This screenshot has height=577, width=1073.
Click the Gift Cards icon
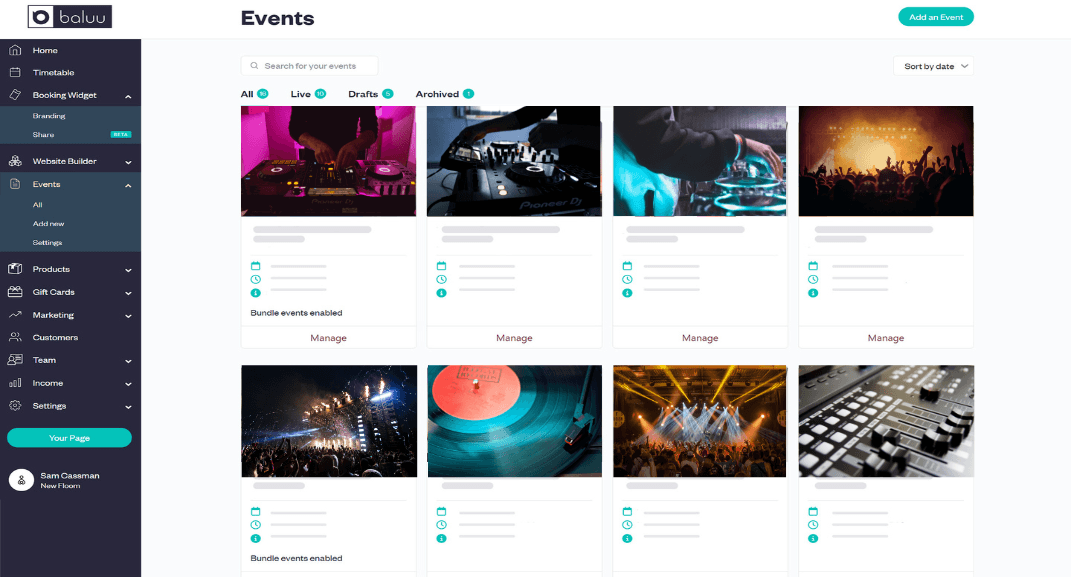(x=14, y=292)
